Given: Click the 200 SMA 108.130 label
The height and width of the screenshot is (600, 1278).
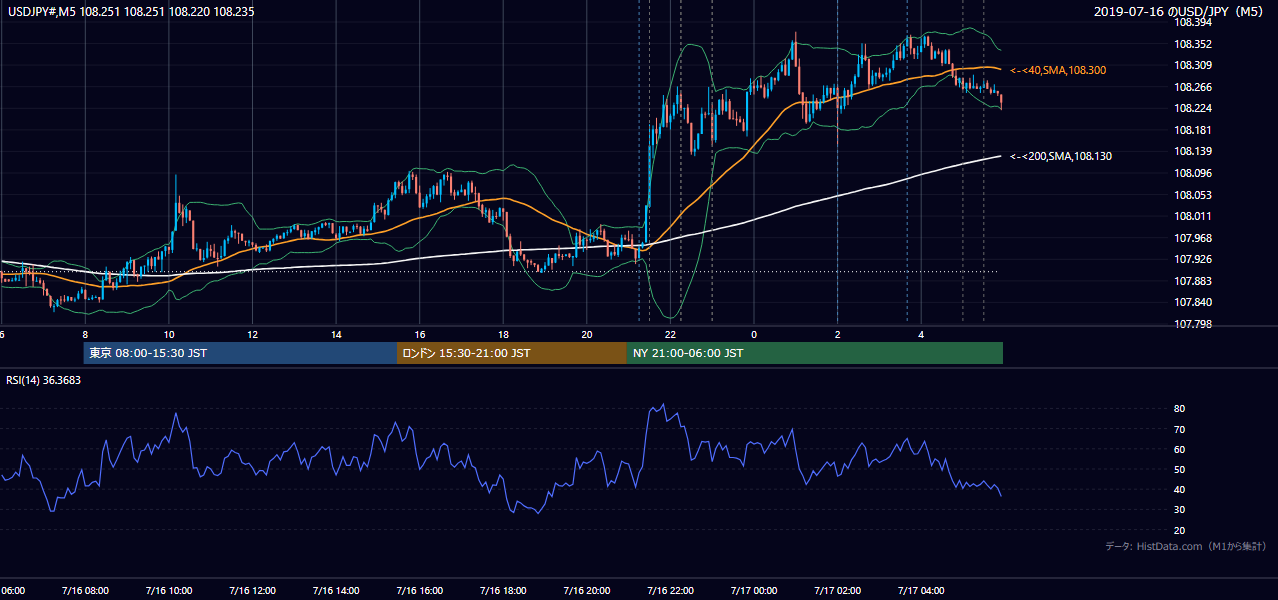Looking at the screenshot, I should (x=1060, y=156).
